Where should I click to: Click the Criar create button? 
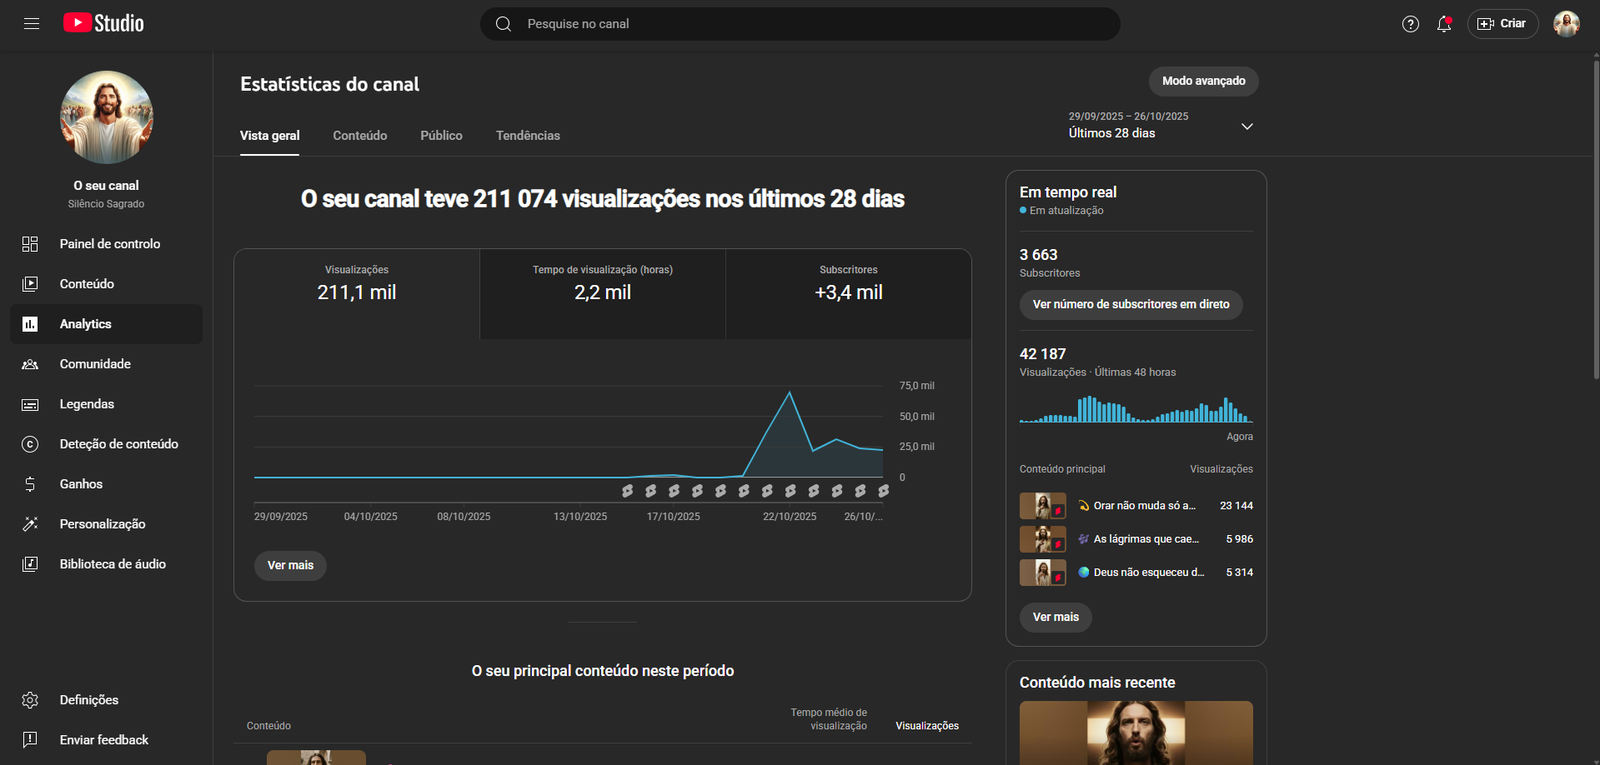(x=1502, y=24)
